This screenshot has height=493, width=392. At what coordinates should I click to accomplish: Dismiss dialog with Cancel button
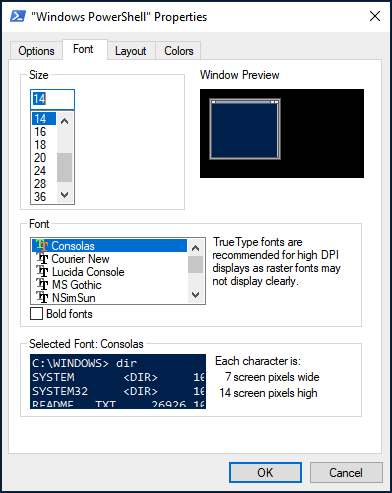346,472
